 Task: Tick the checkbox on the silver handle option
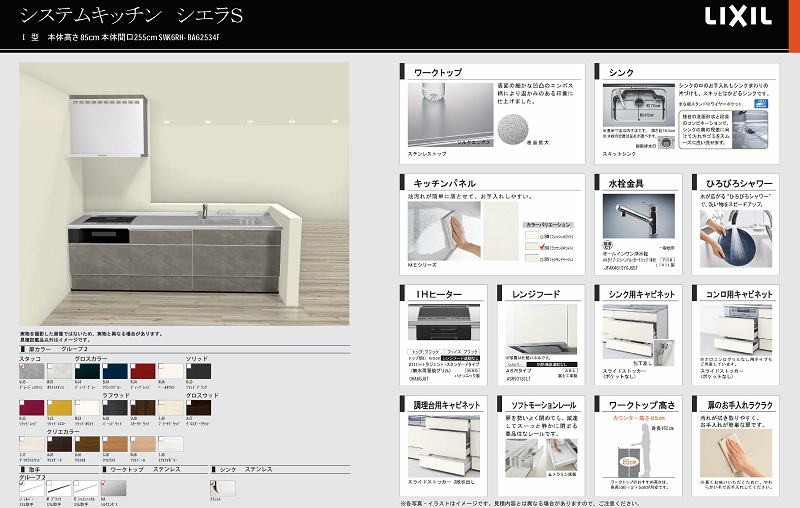(x=22, y=483)
